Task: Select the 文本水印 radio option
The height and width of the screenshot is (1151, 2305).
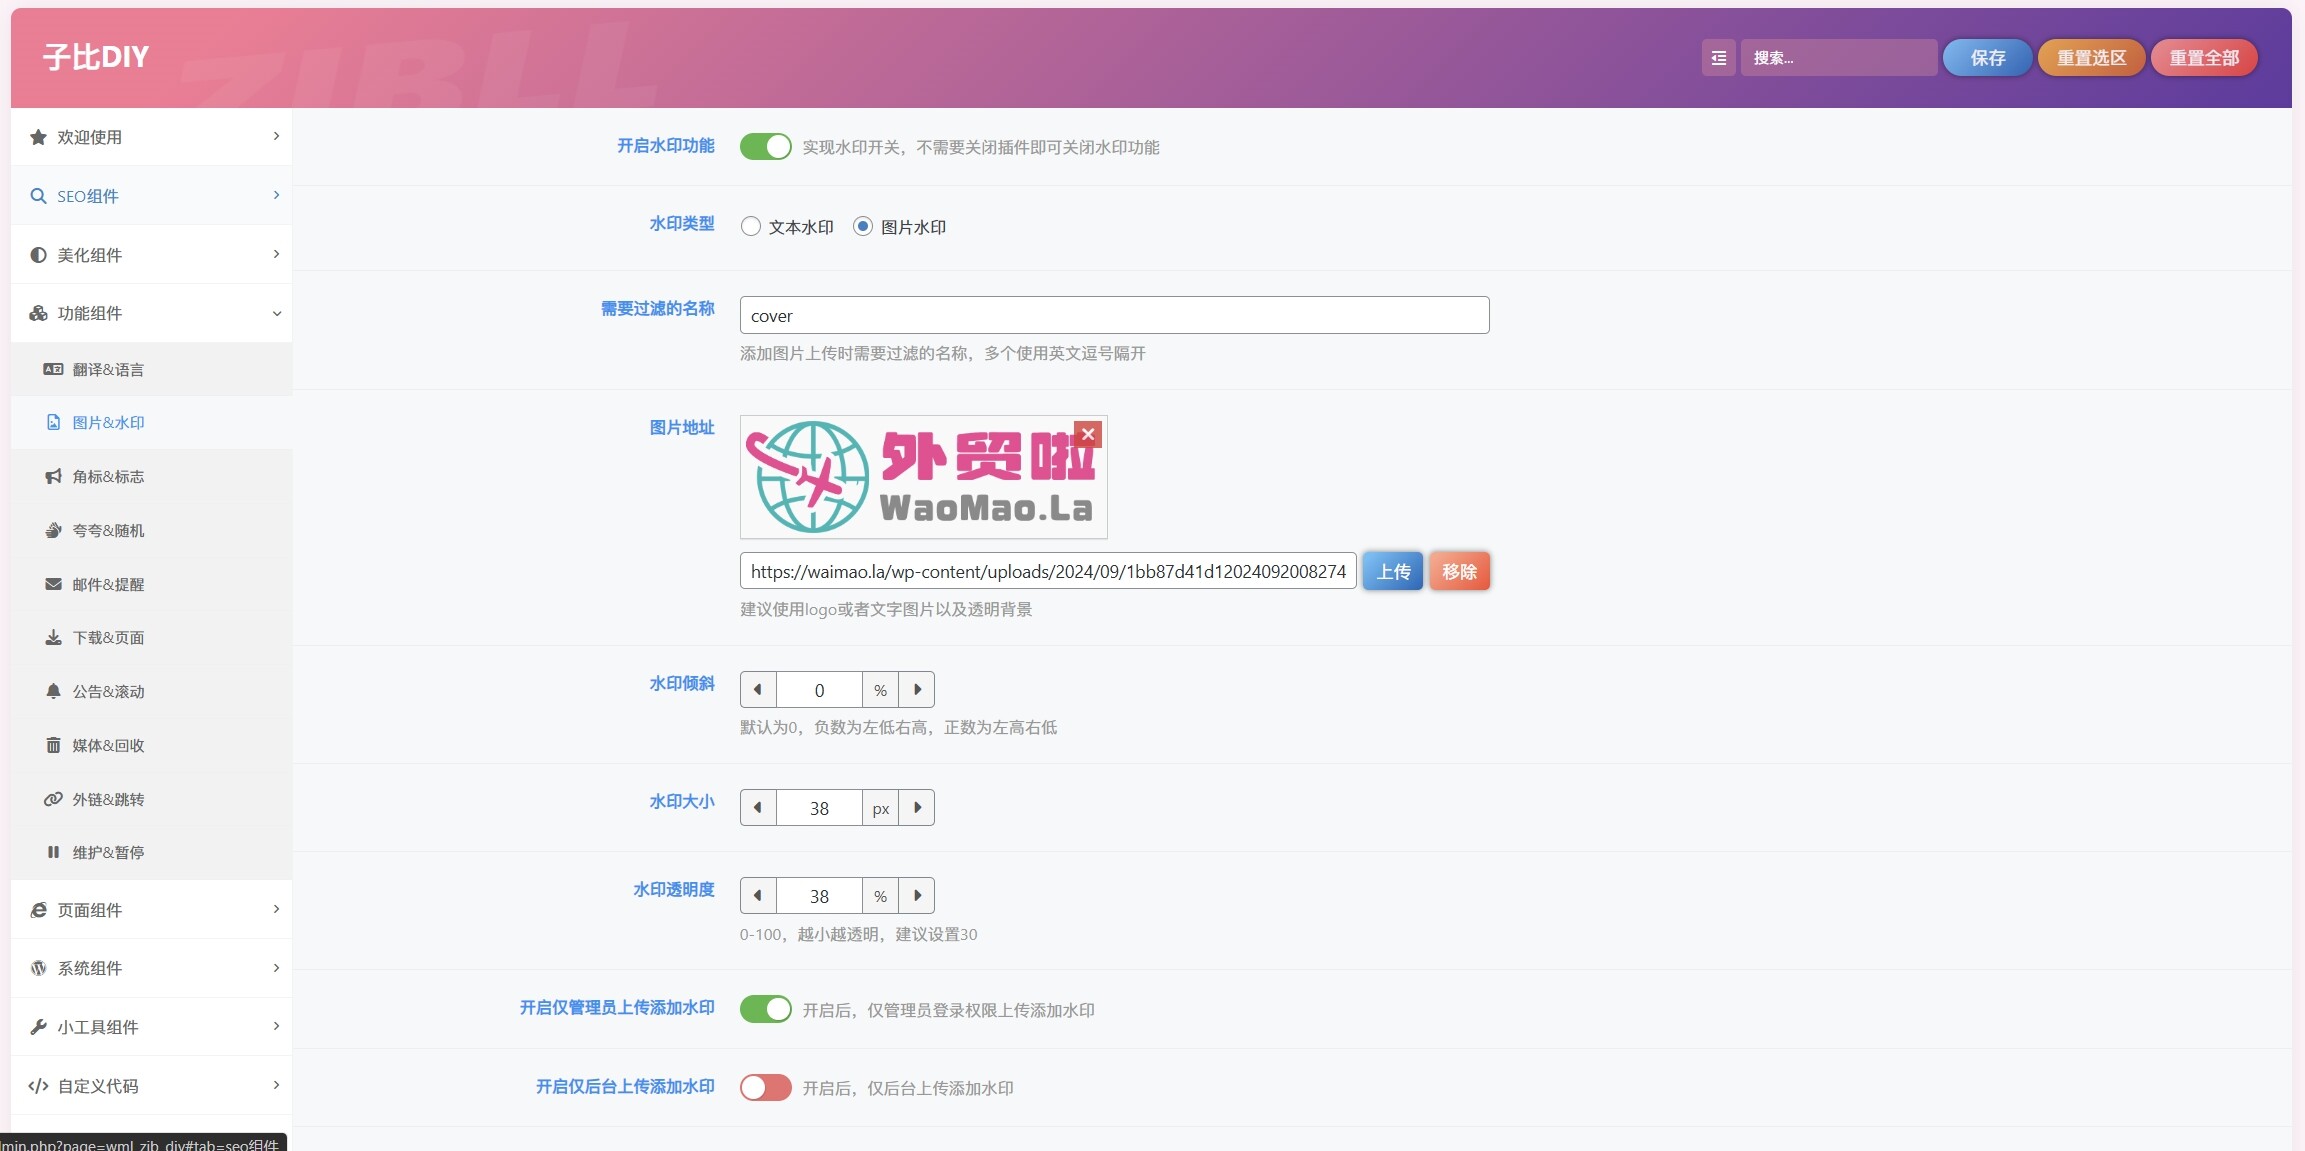Action: [x=750, y=226]
